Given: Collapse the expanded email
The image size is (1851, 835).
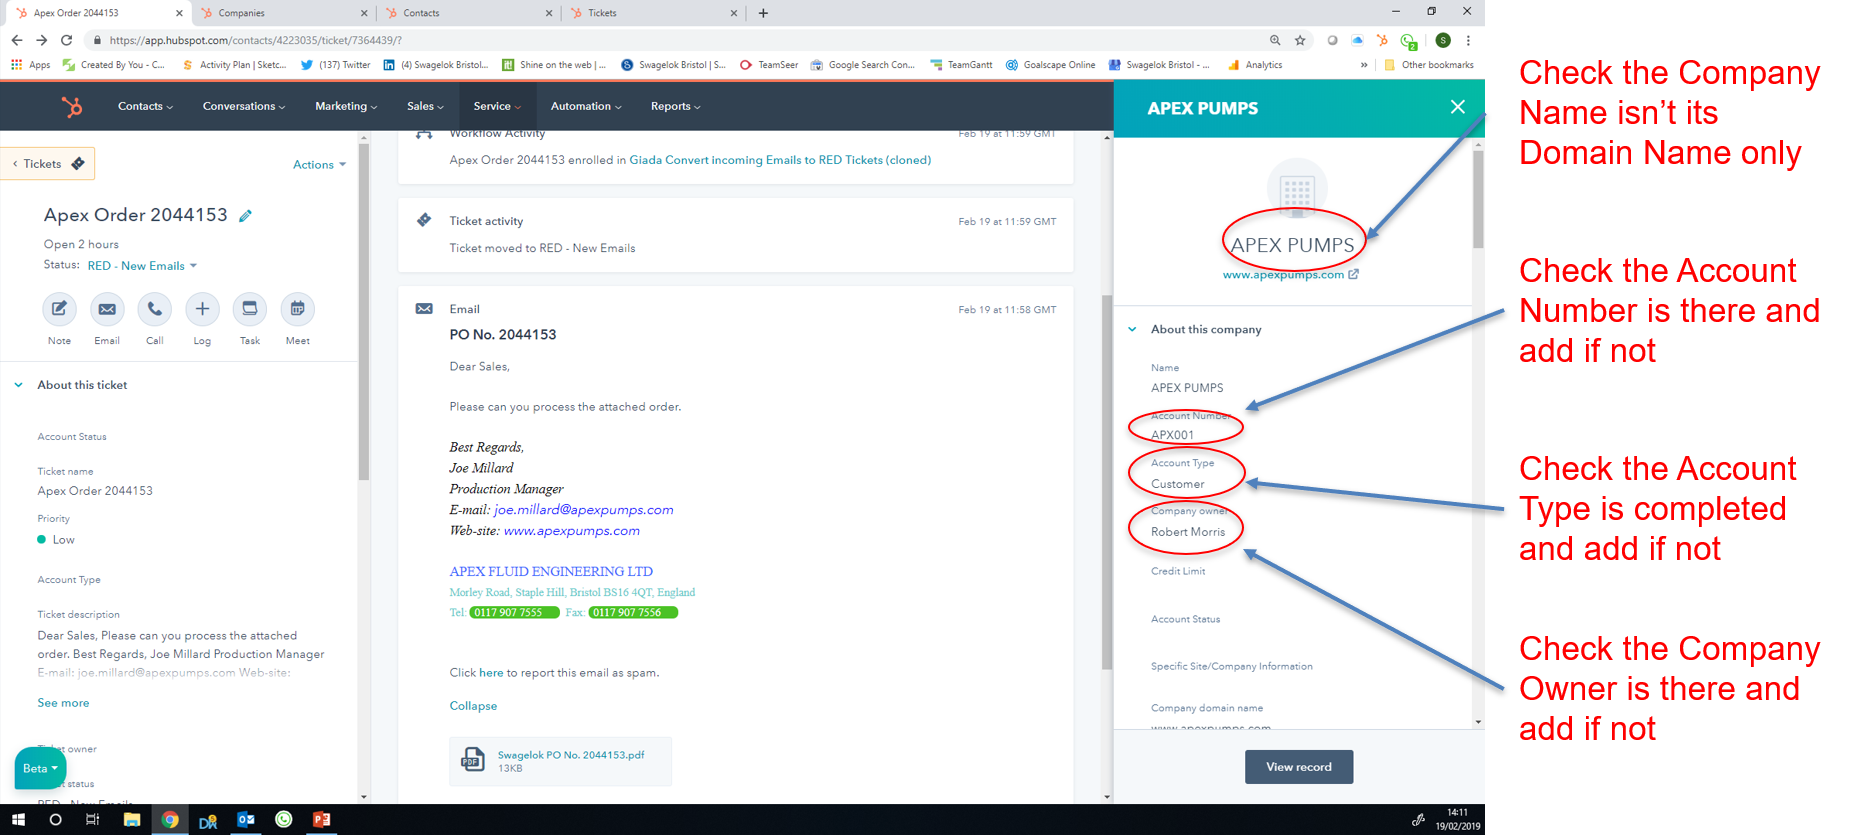Looking at the screenshot, I should coord(473,706).
